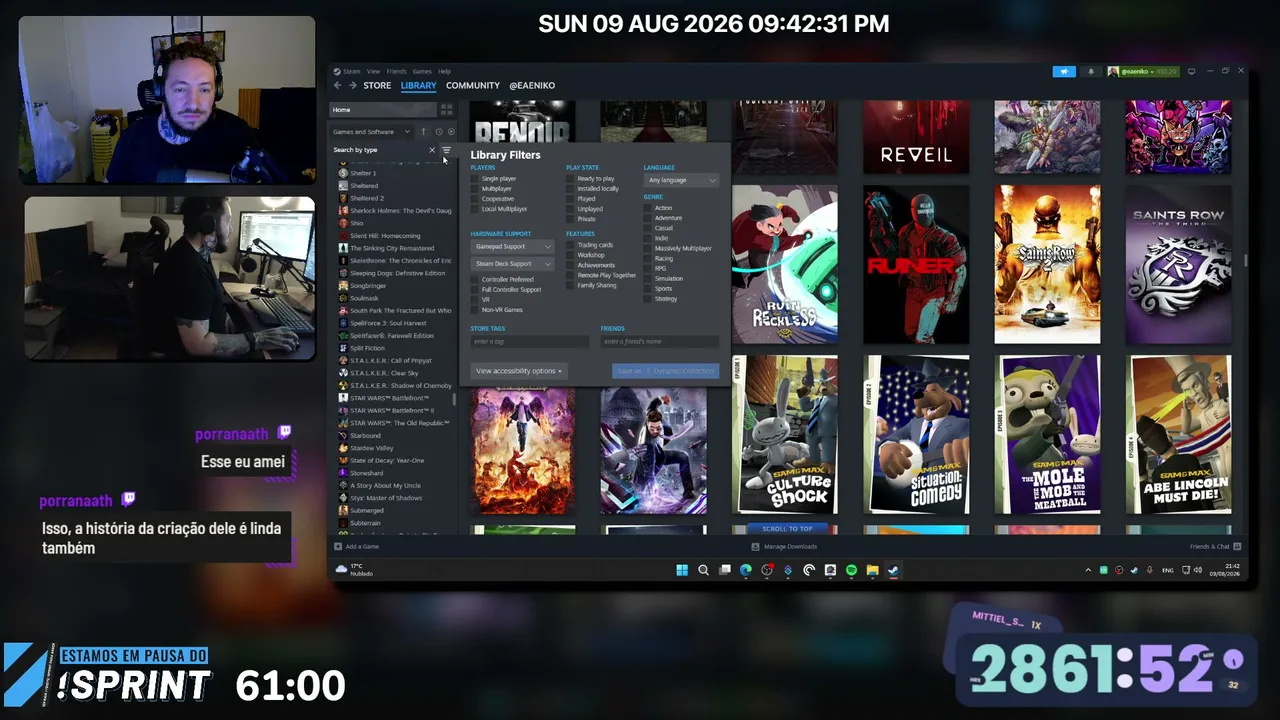Click the Manage Downloads link
The height and width of the screenshot is (720, 1280).
click(784, 547)
